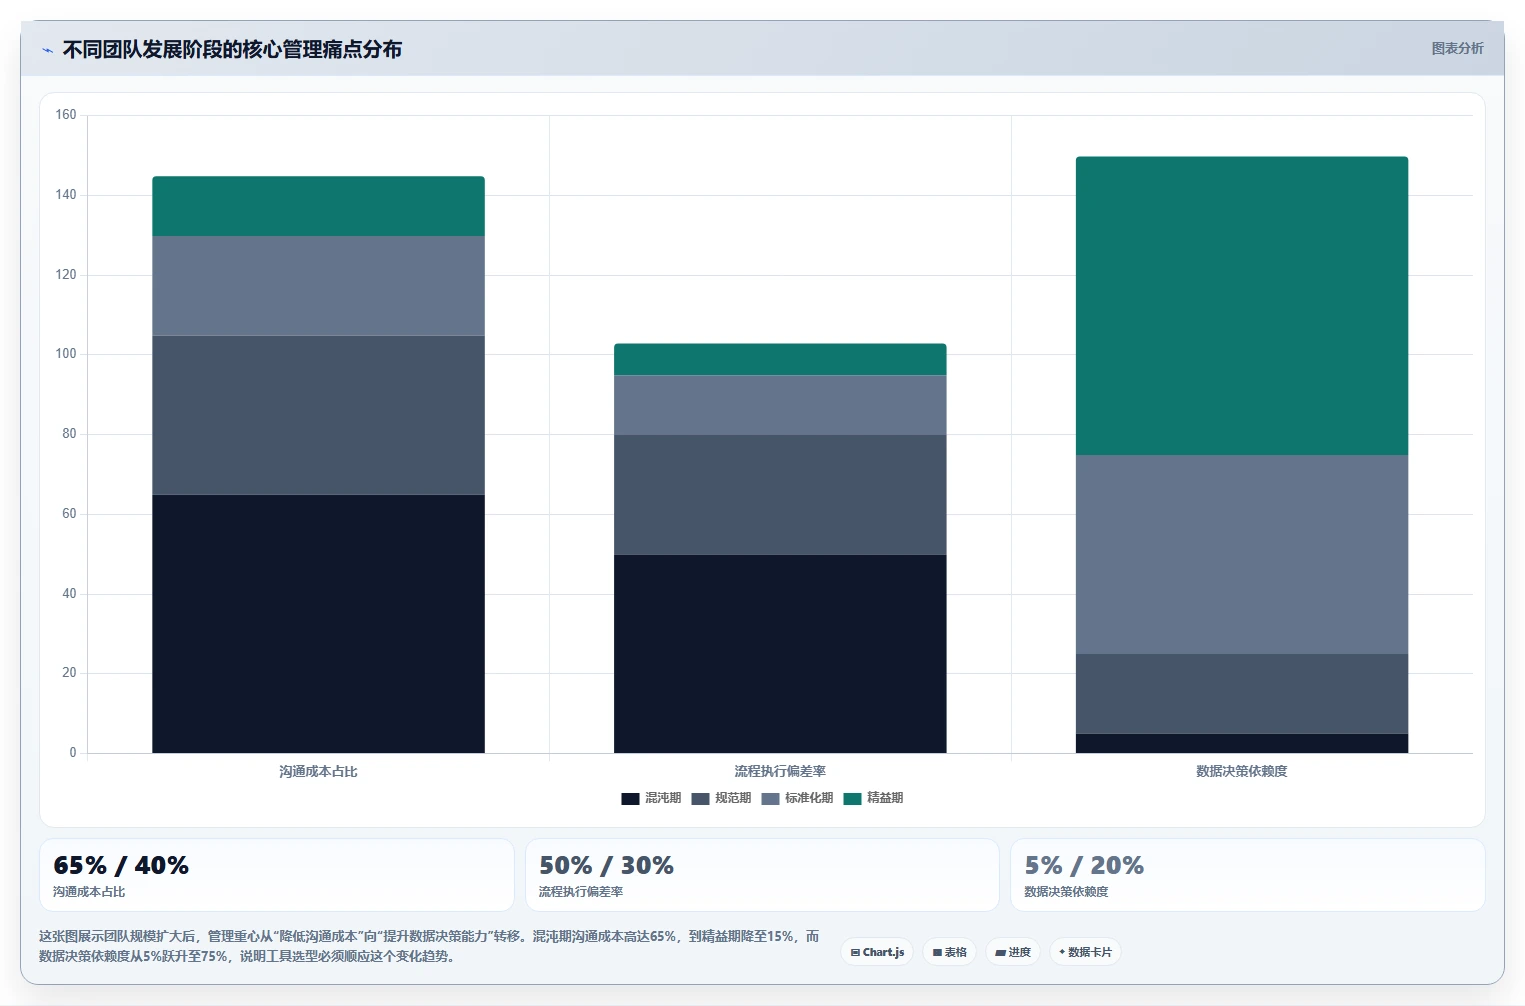The image size is (1525, 1006).
Task: Toggle the 规范期 legend item
Action: (721, 798)
